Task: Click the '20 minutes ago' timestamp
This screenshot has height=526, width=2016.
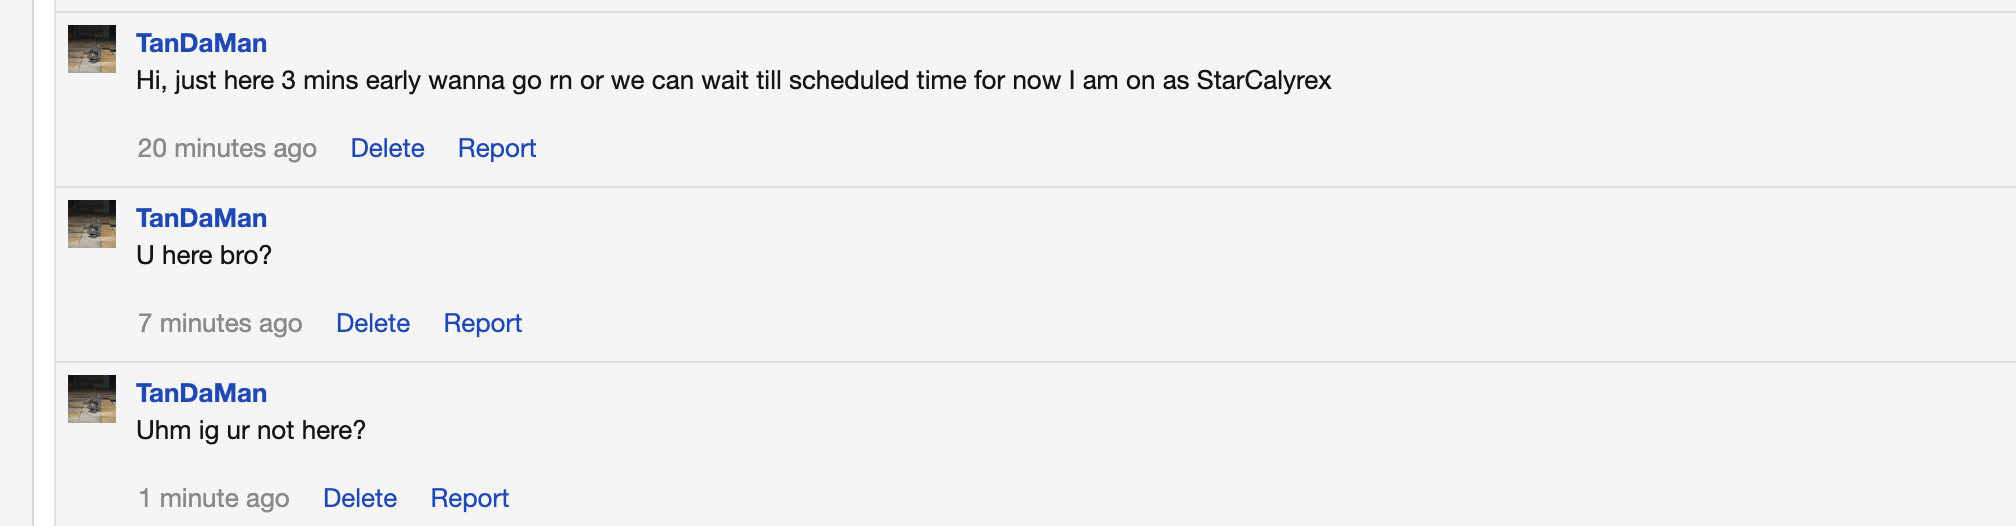Action: (x=227, y=148)
